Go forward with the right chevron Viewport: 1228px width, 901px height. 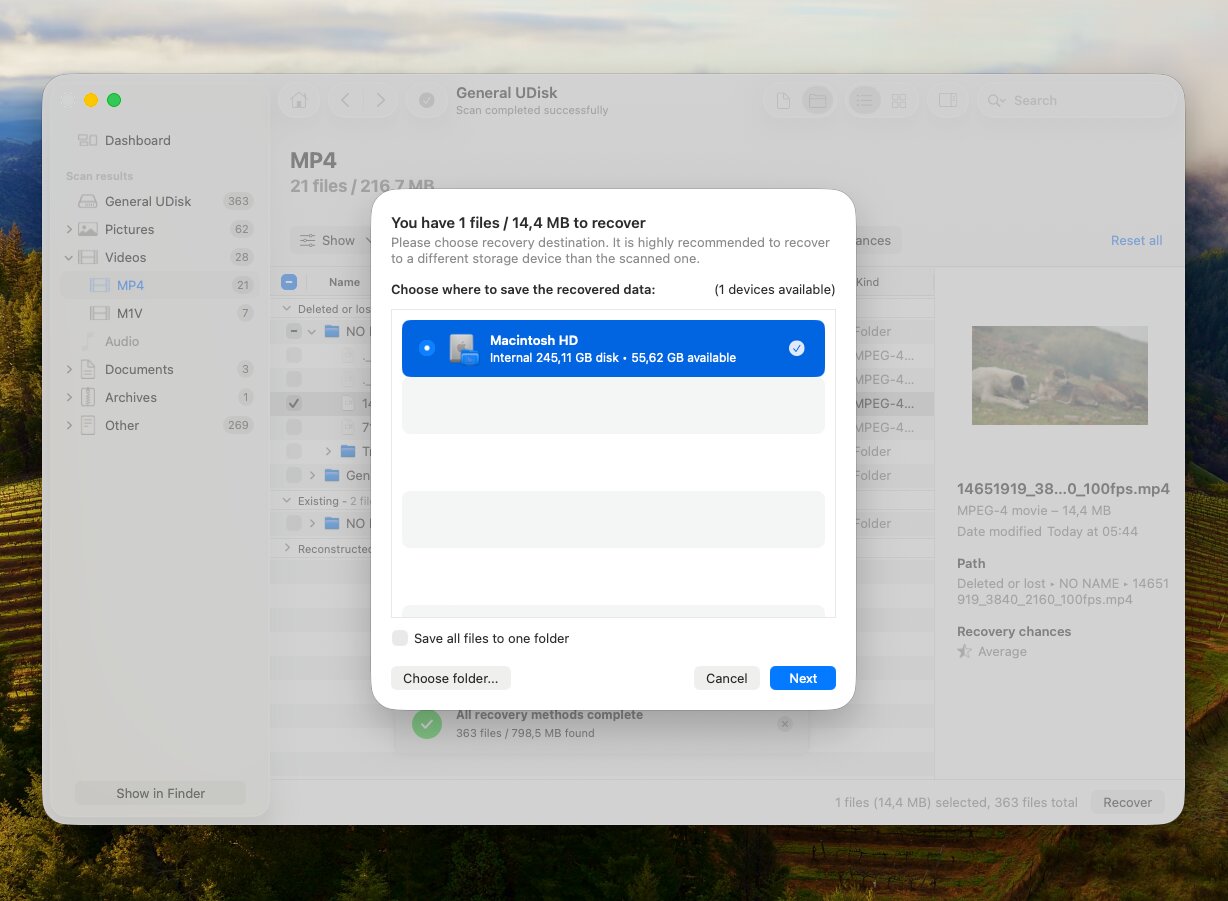tap(381, 100)
